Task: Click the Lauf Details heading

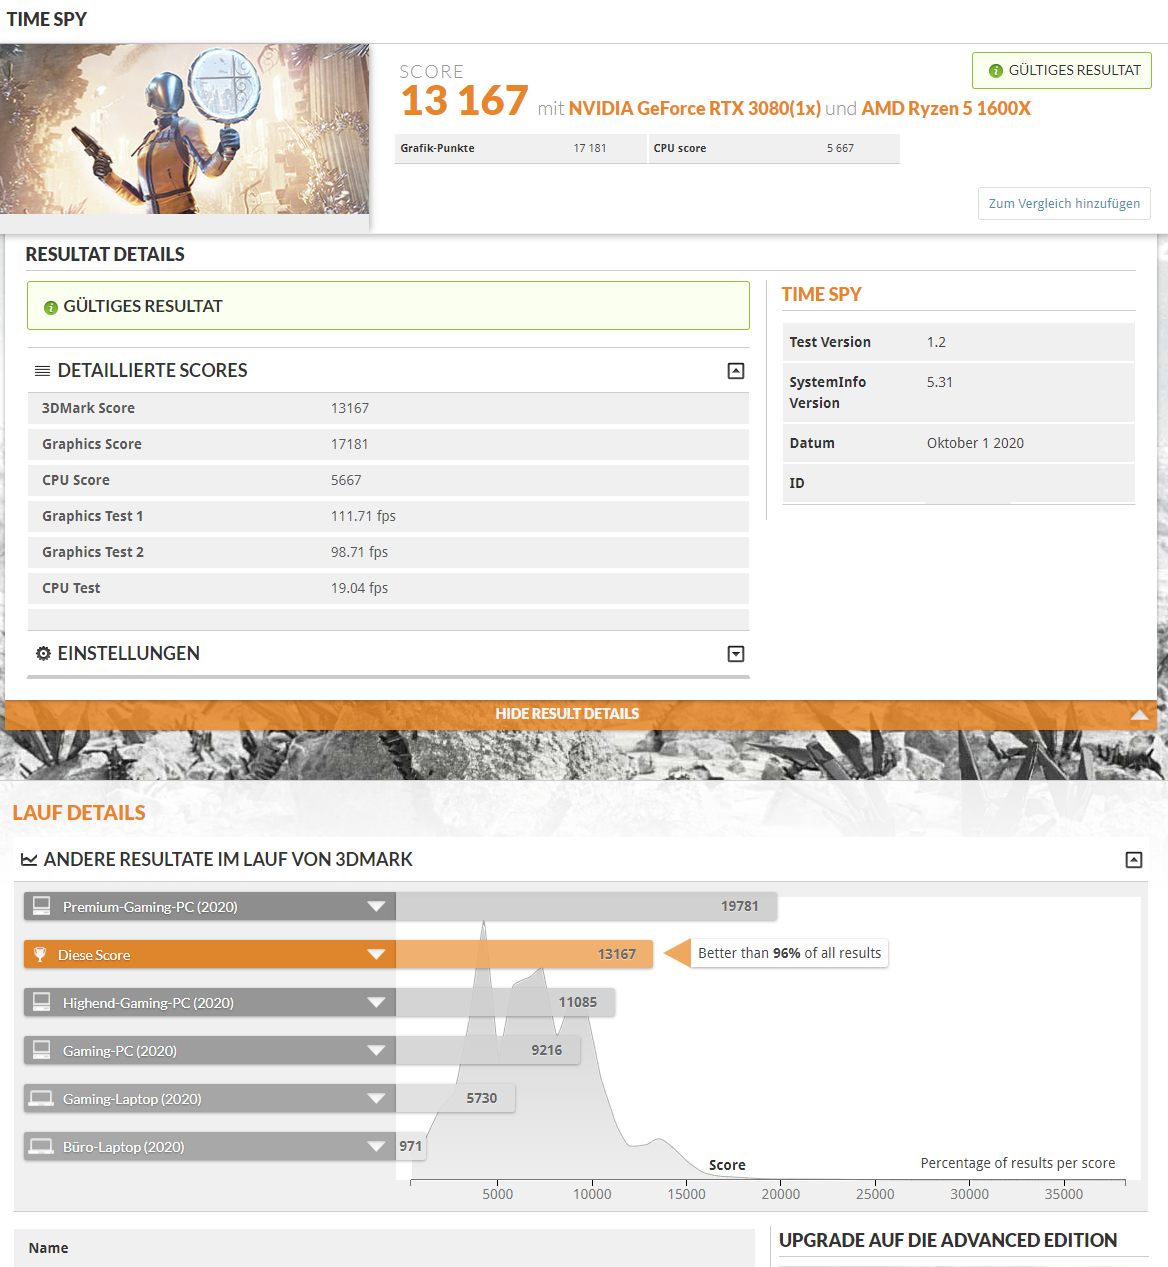Action: click(79, 813)
